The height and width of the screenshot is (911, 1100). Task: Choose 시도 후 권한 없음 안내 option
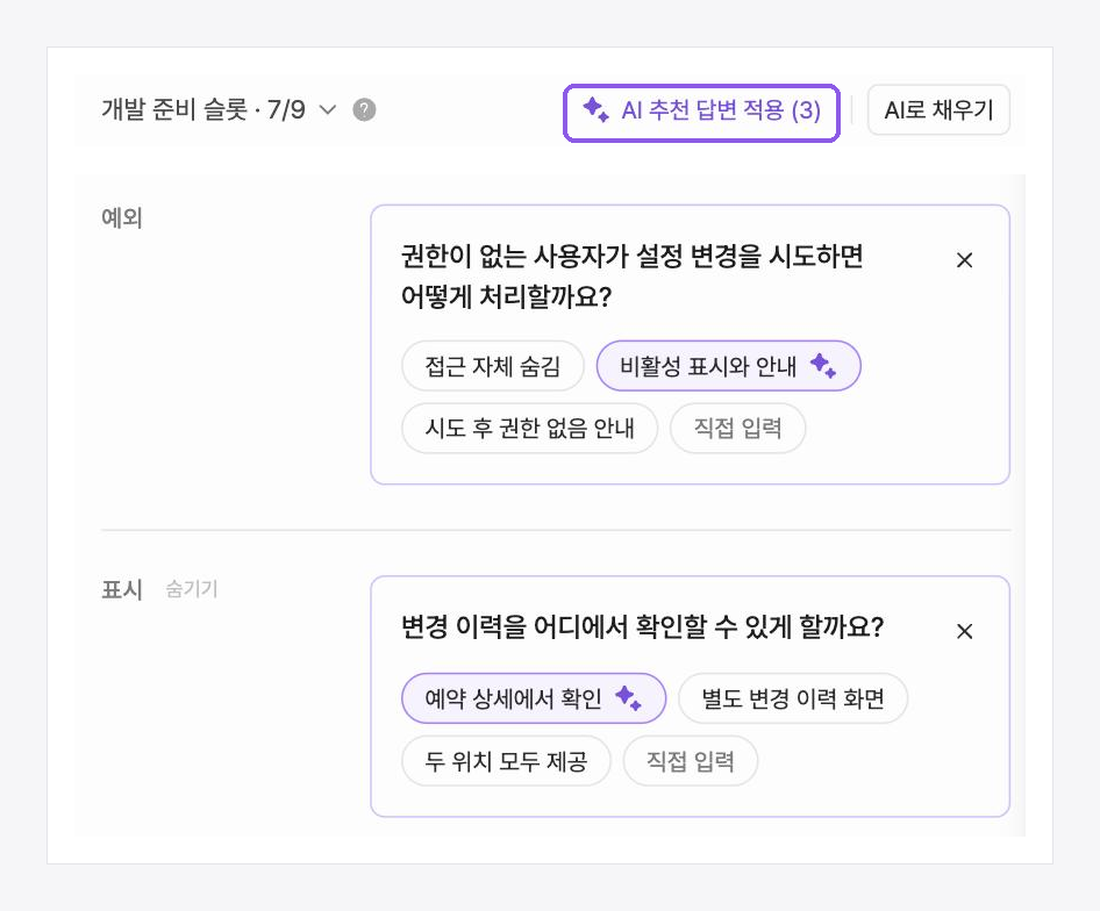tap(530, 428)
